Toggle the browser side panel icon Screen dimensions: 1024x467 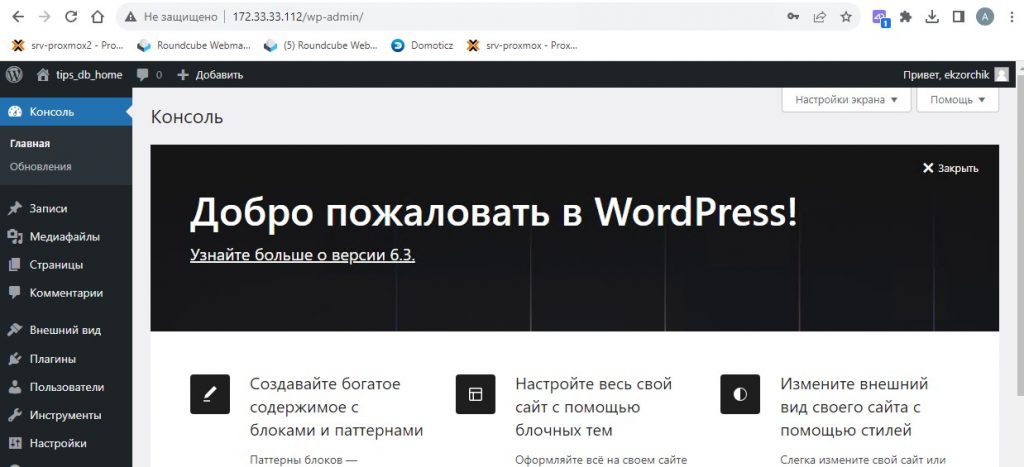tap(958, 17)
